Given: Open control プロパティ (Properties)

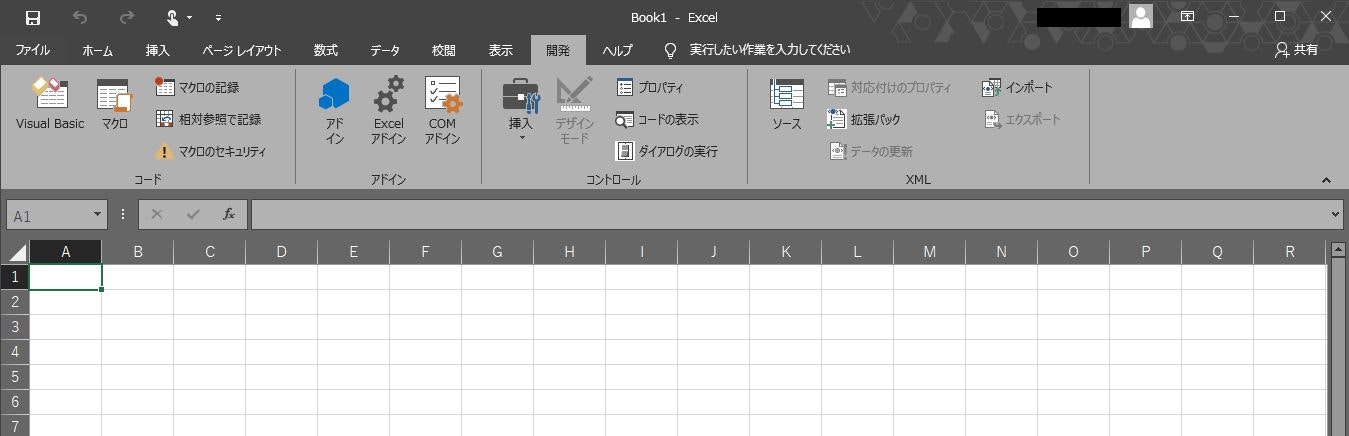Looking at the screenshot, I should 650,87.
